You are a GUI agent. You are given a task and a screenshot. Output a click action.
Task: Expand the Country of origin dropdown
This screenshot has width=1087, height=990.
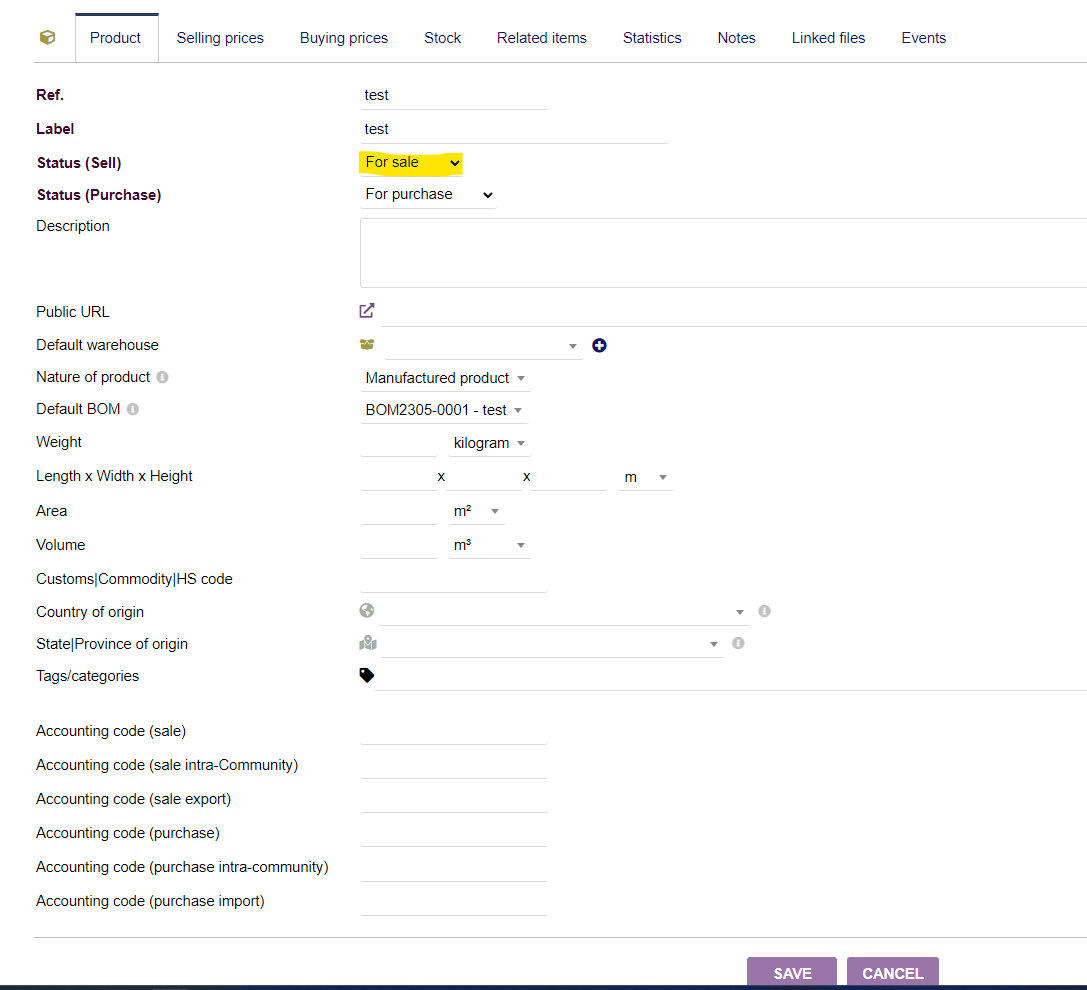[565, 612]
